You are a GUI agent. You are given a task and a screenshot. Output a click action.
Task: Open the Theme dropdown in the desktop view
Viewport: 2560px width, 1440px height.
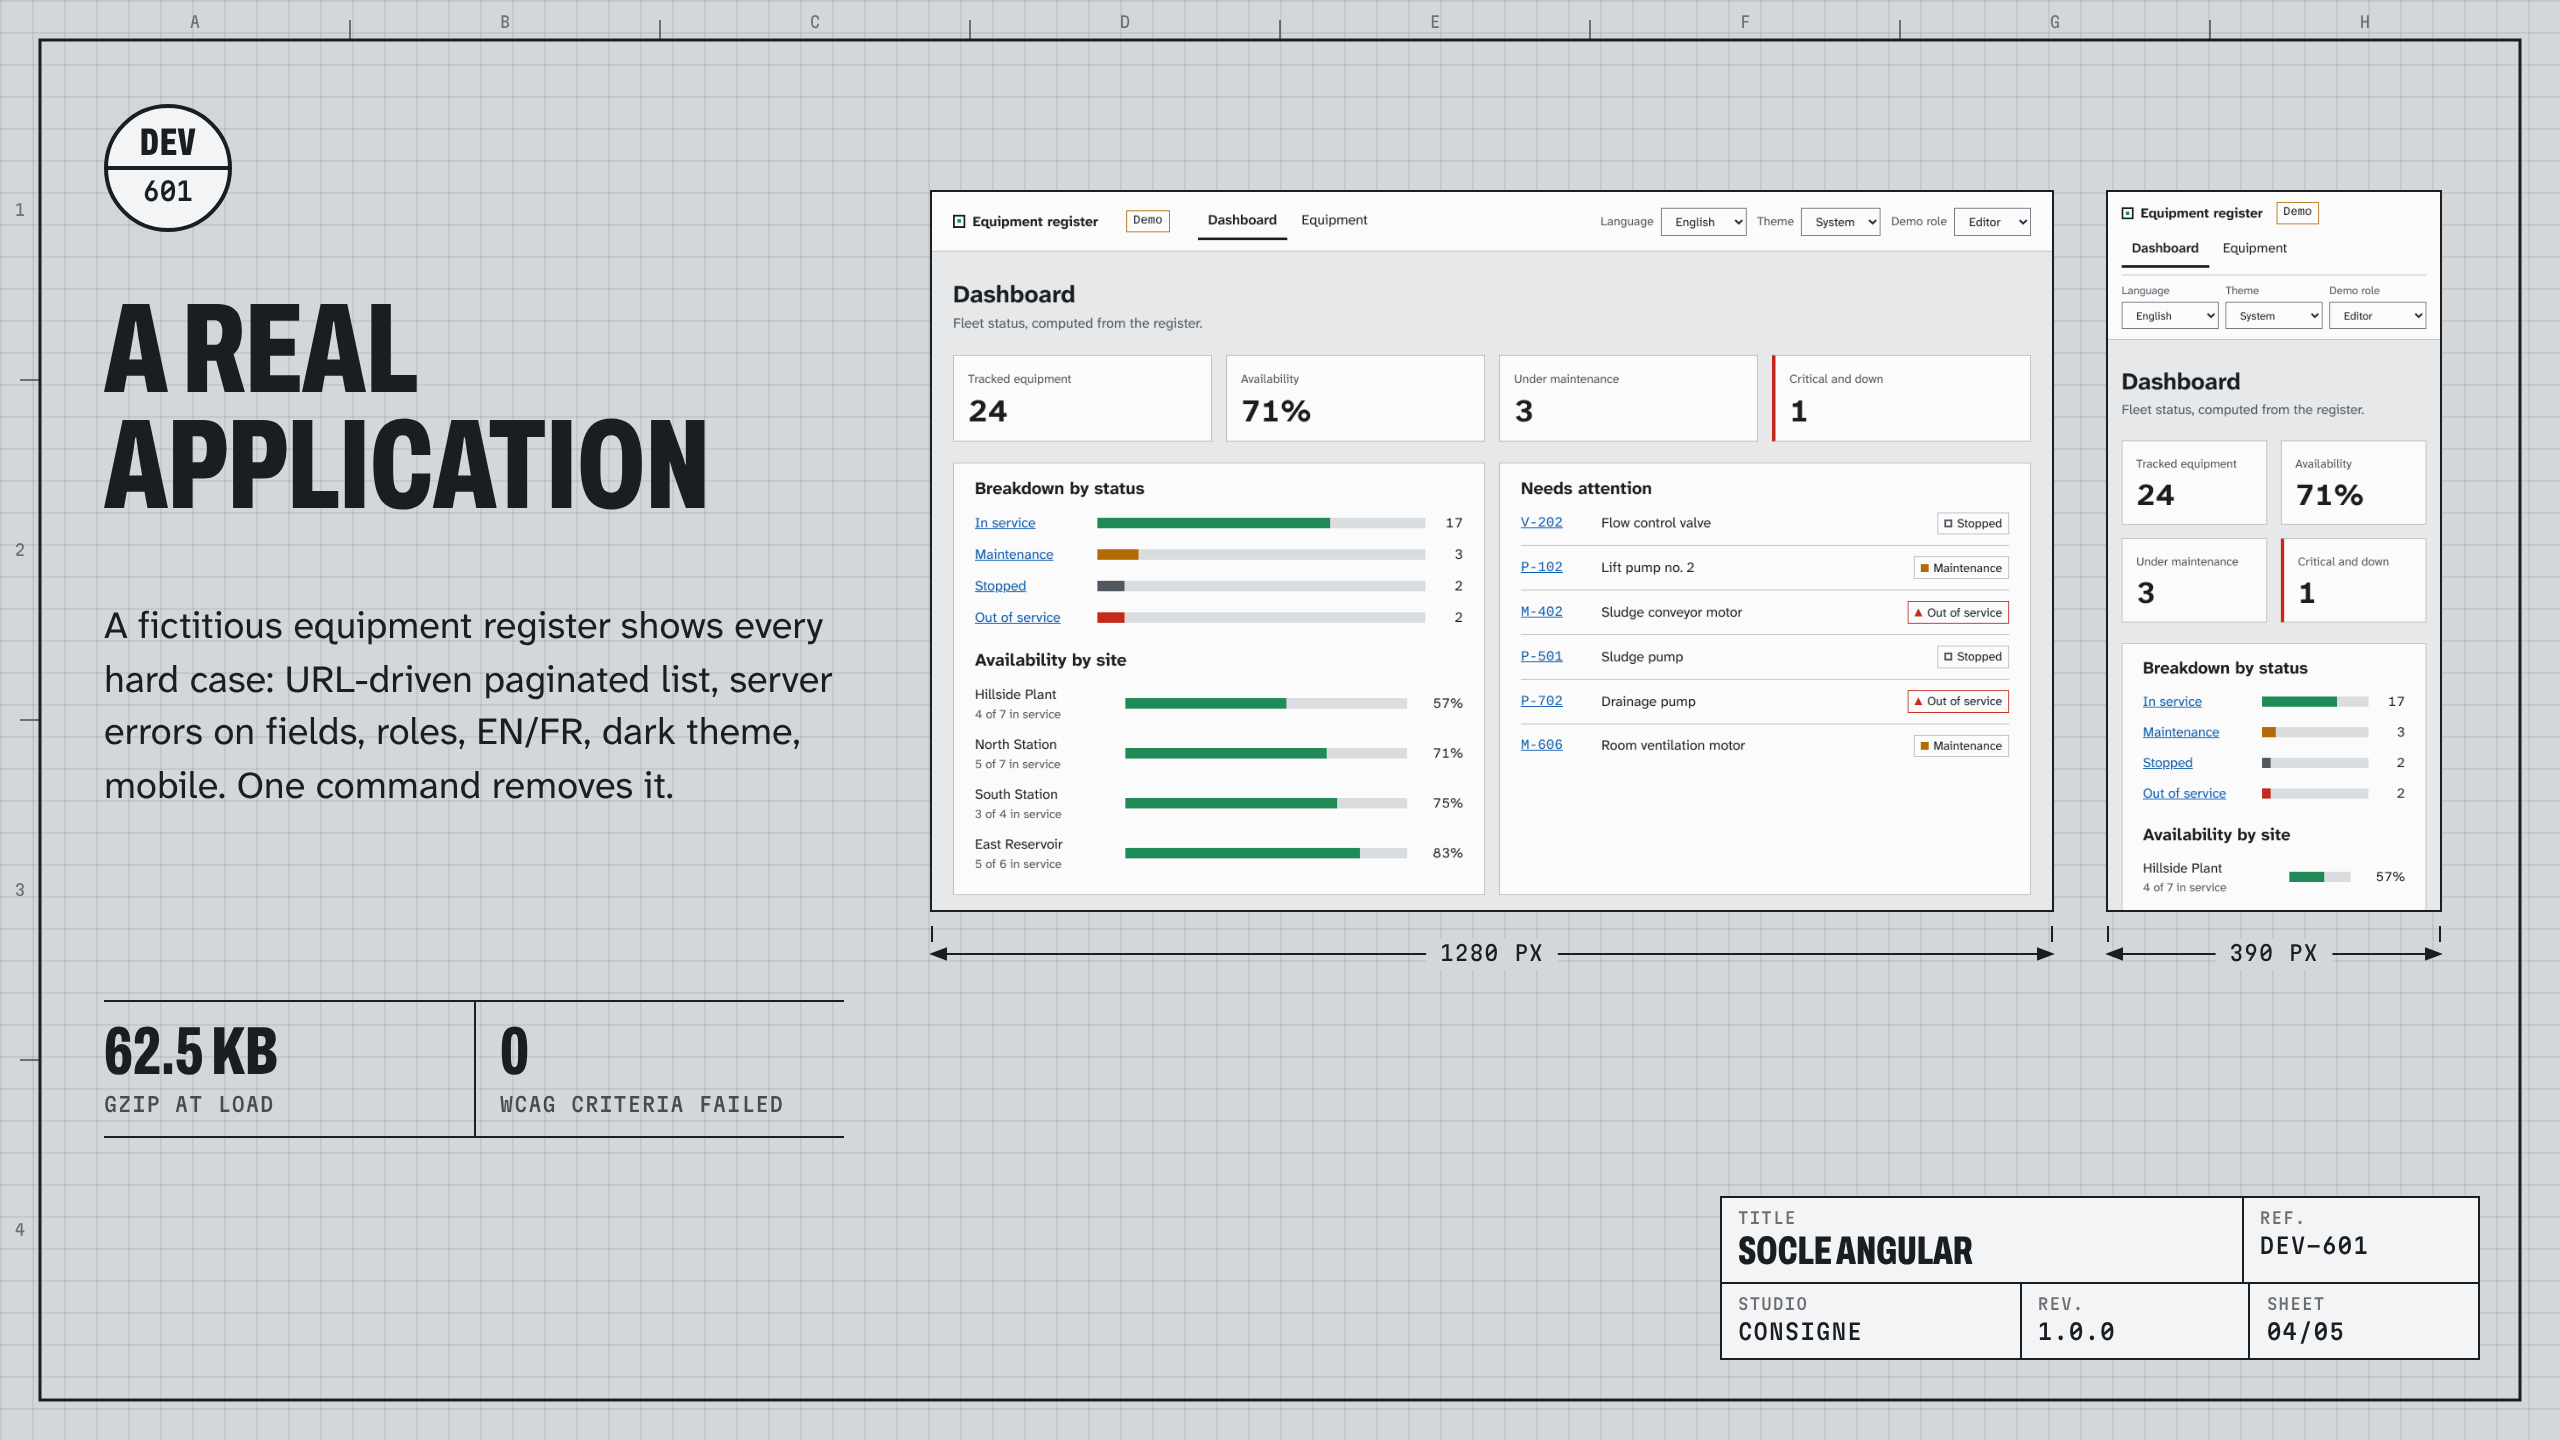click(x=1840, y=222)
